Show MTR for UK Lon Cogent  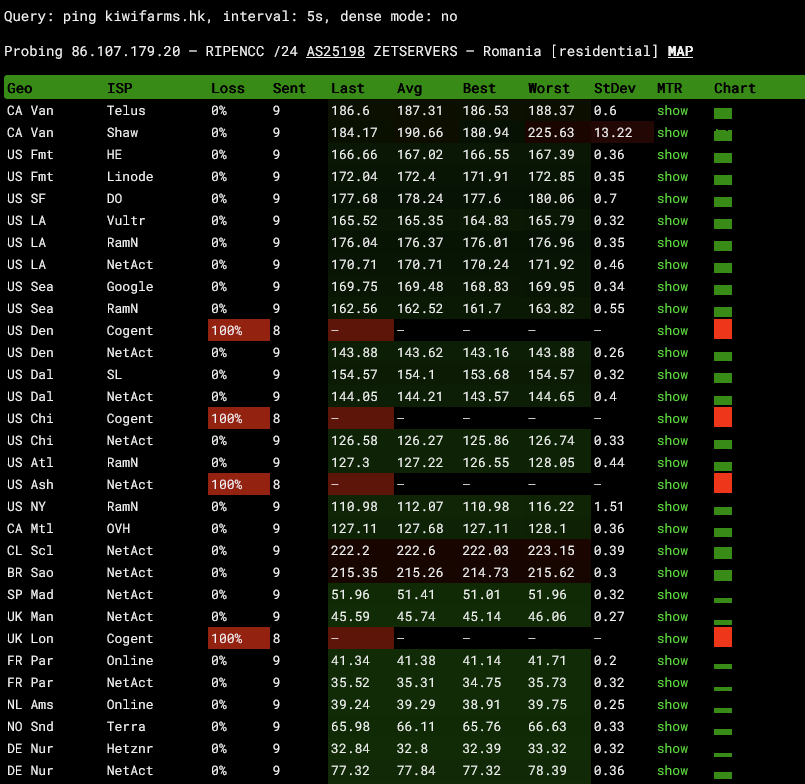(x=673, y=639)
